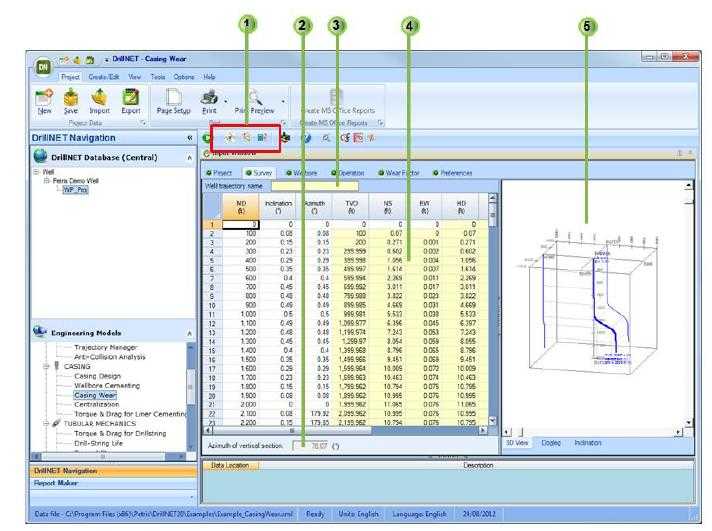The image size is (712, 531).
Task: Open the Project Data group dialog launcher
Action: pos(143,123)
